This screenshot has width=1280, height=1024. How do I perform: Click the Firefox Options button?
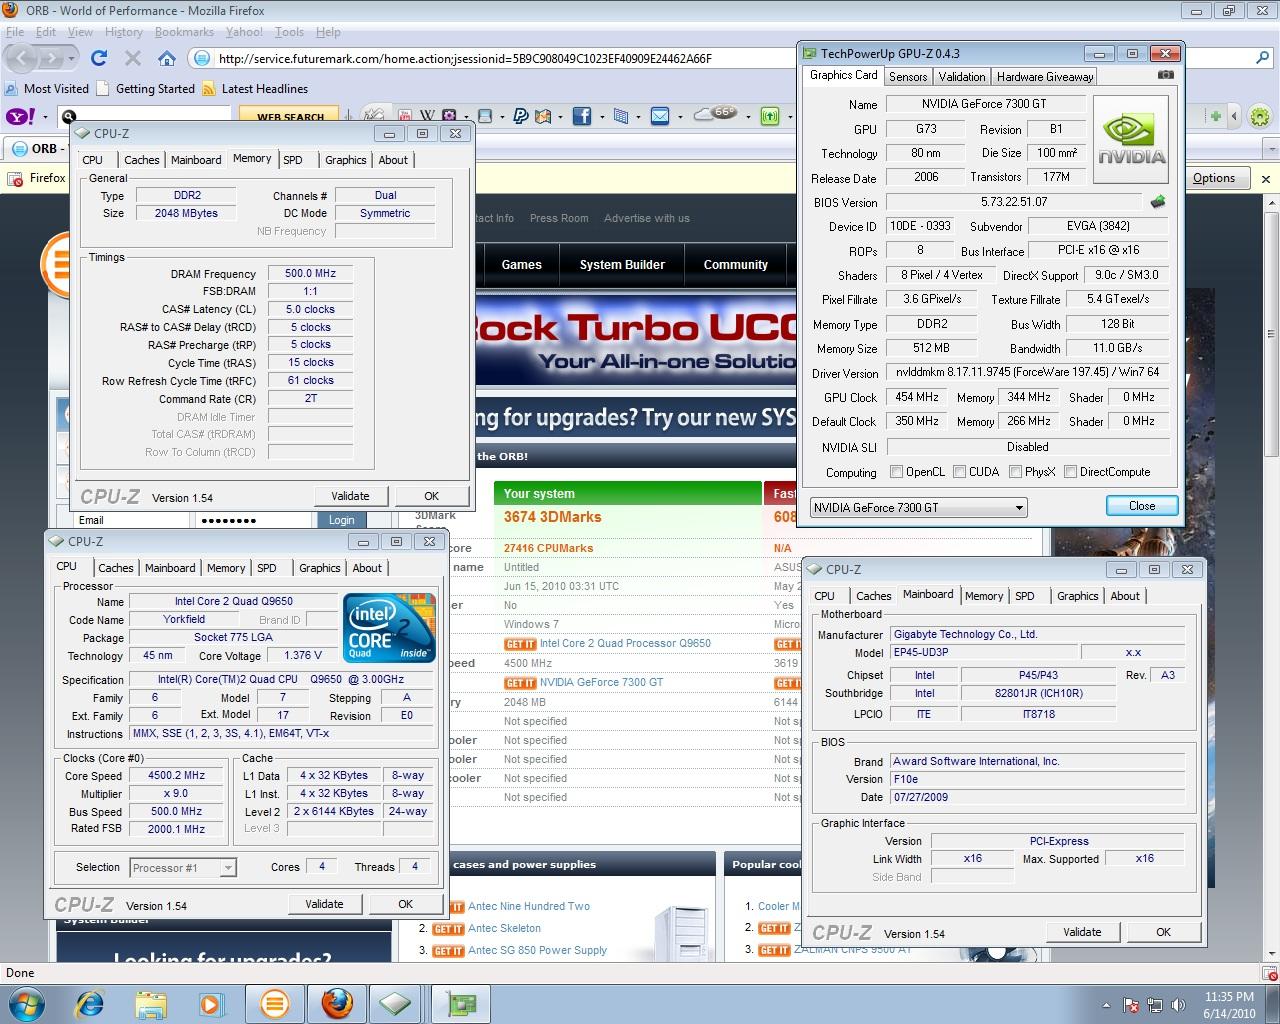[1214, 178]
